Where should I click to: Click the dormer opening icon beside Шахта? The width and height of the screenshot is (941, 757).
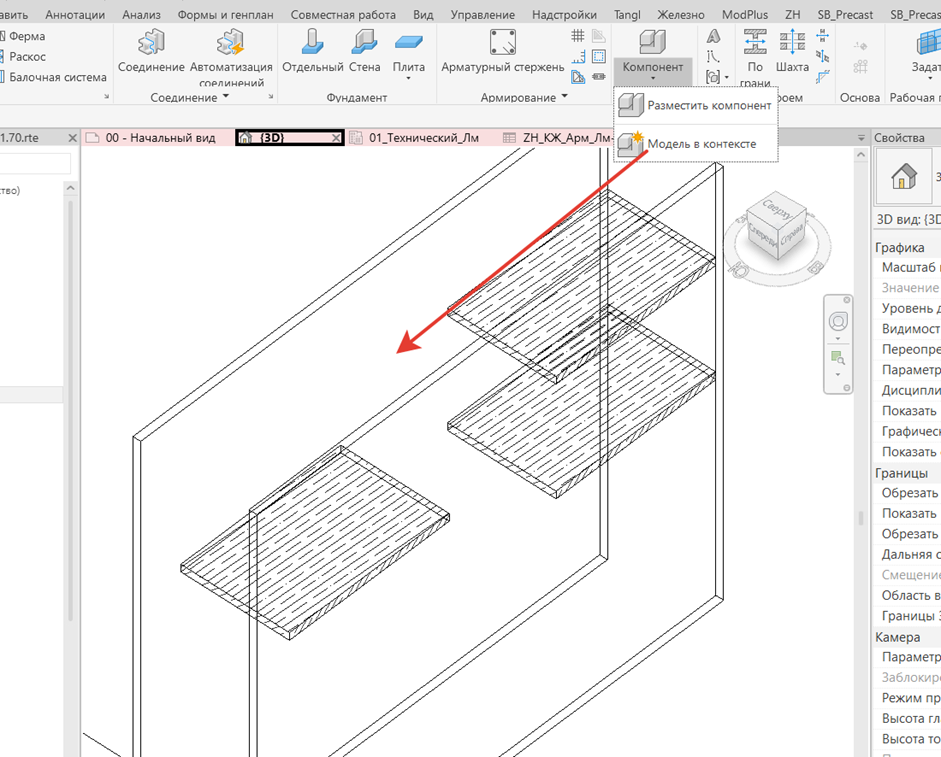point(823,77)
